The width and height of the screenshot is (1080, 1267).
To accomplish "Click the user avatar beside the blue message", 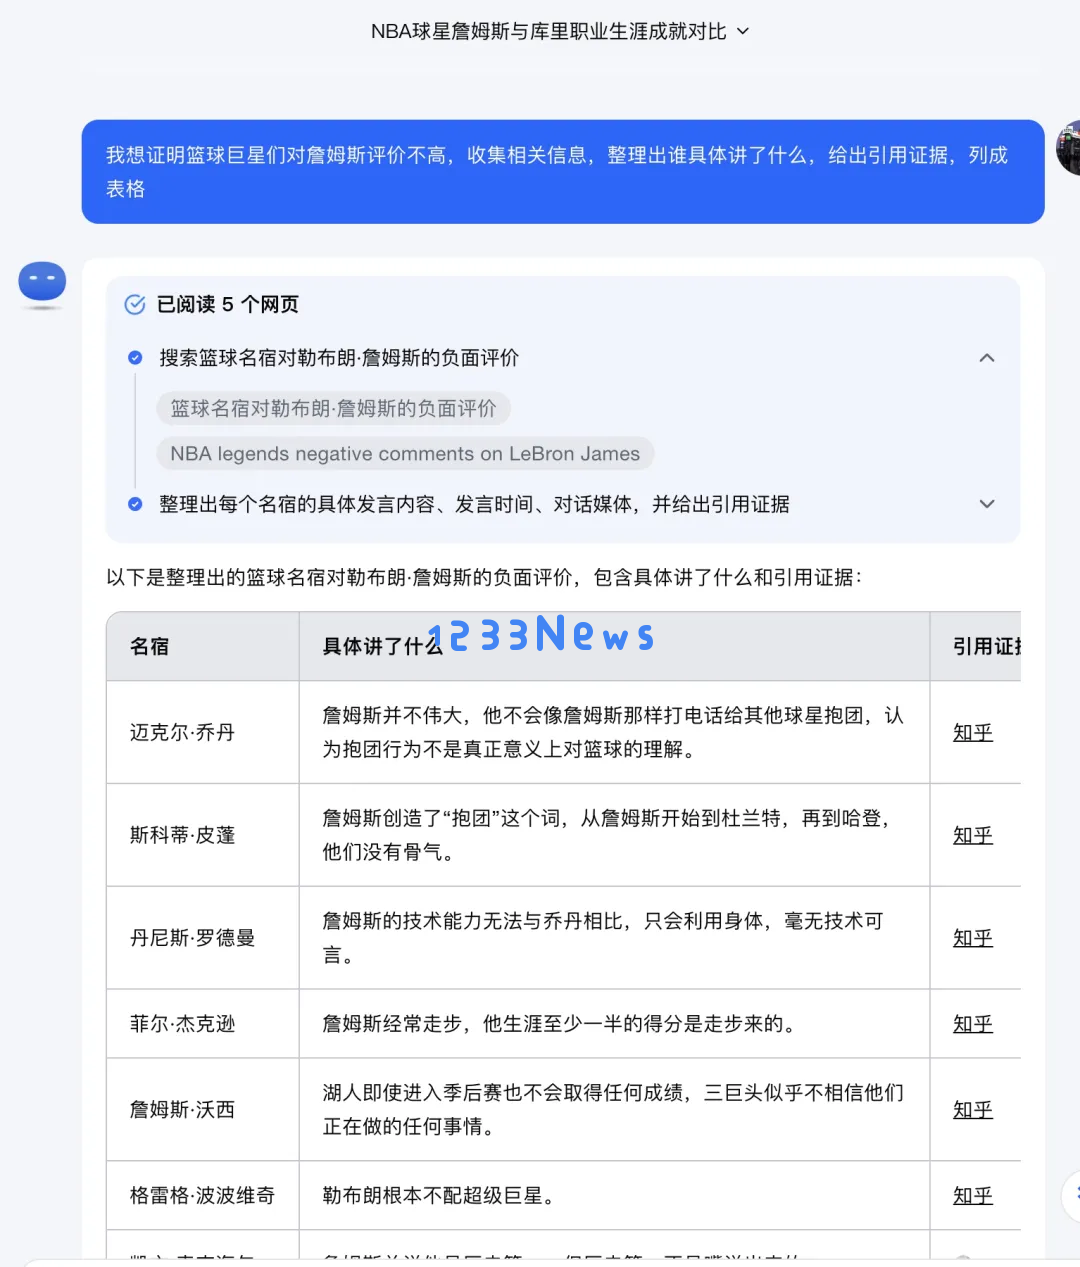I will click(x=1068, y=148).
